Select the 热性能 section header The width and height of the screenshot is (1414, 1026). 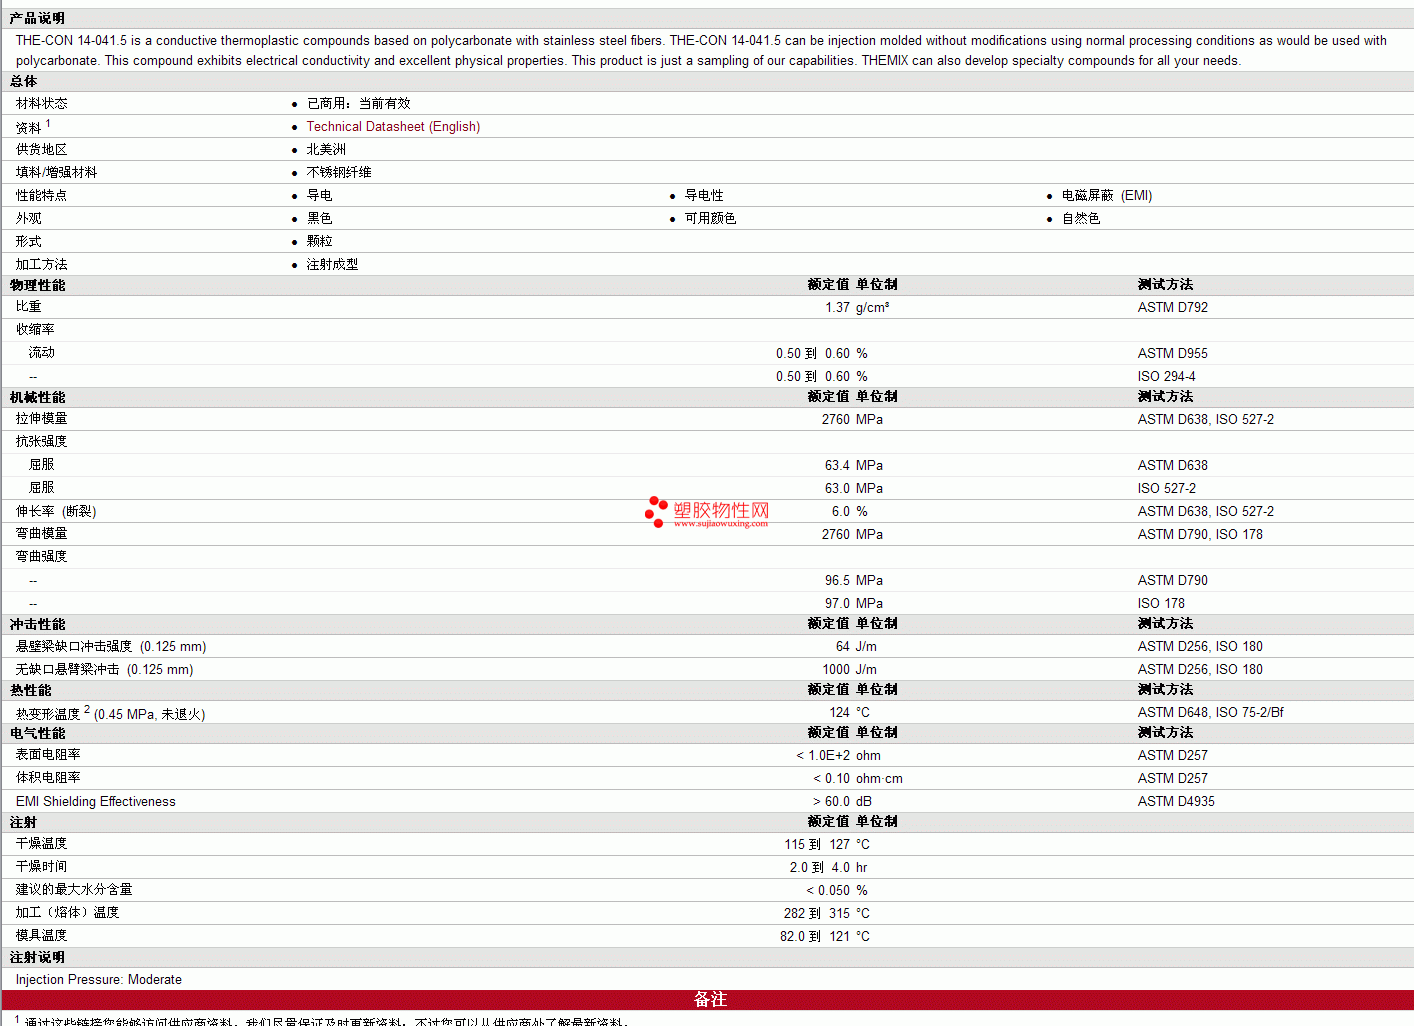[31, 691]
